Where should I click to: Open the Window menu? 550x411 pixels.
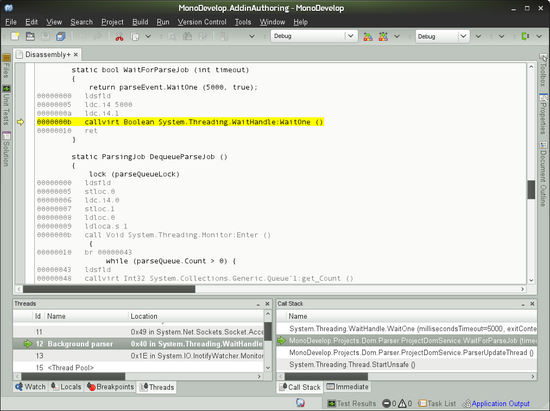272,22
